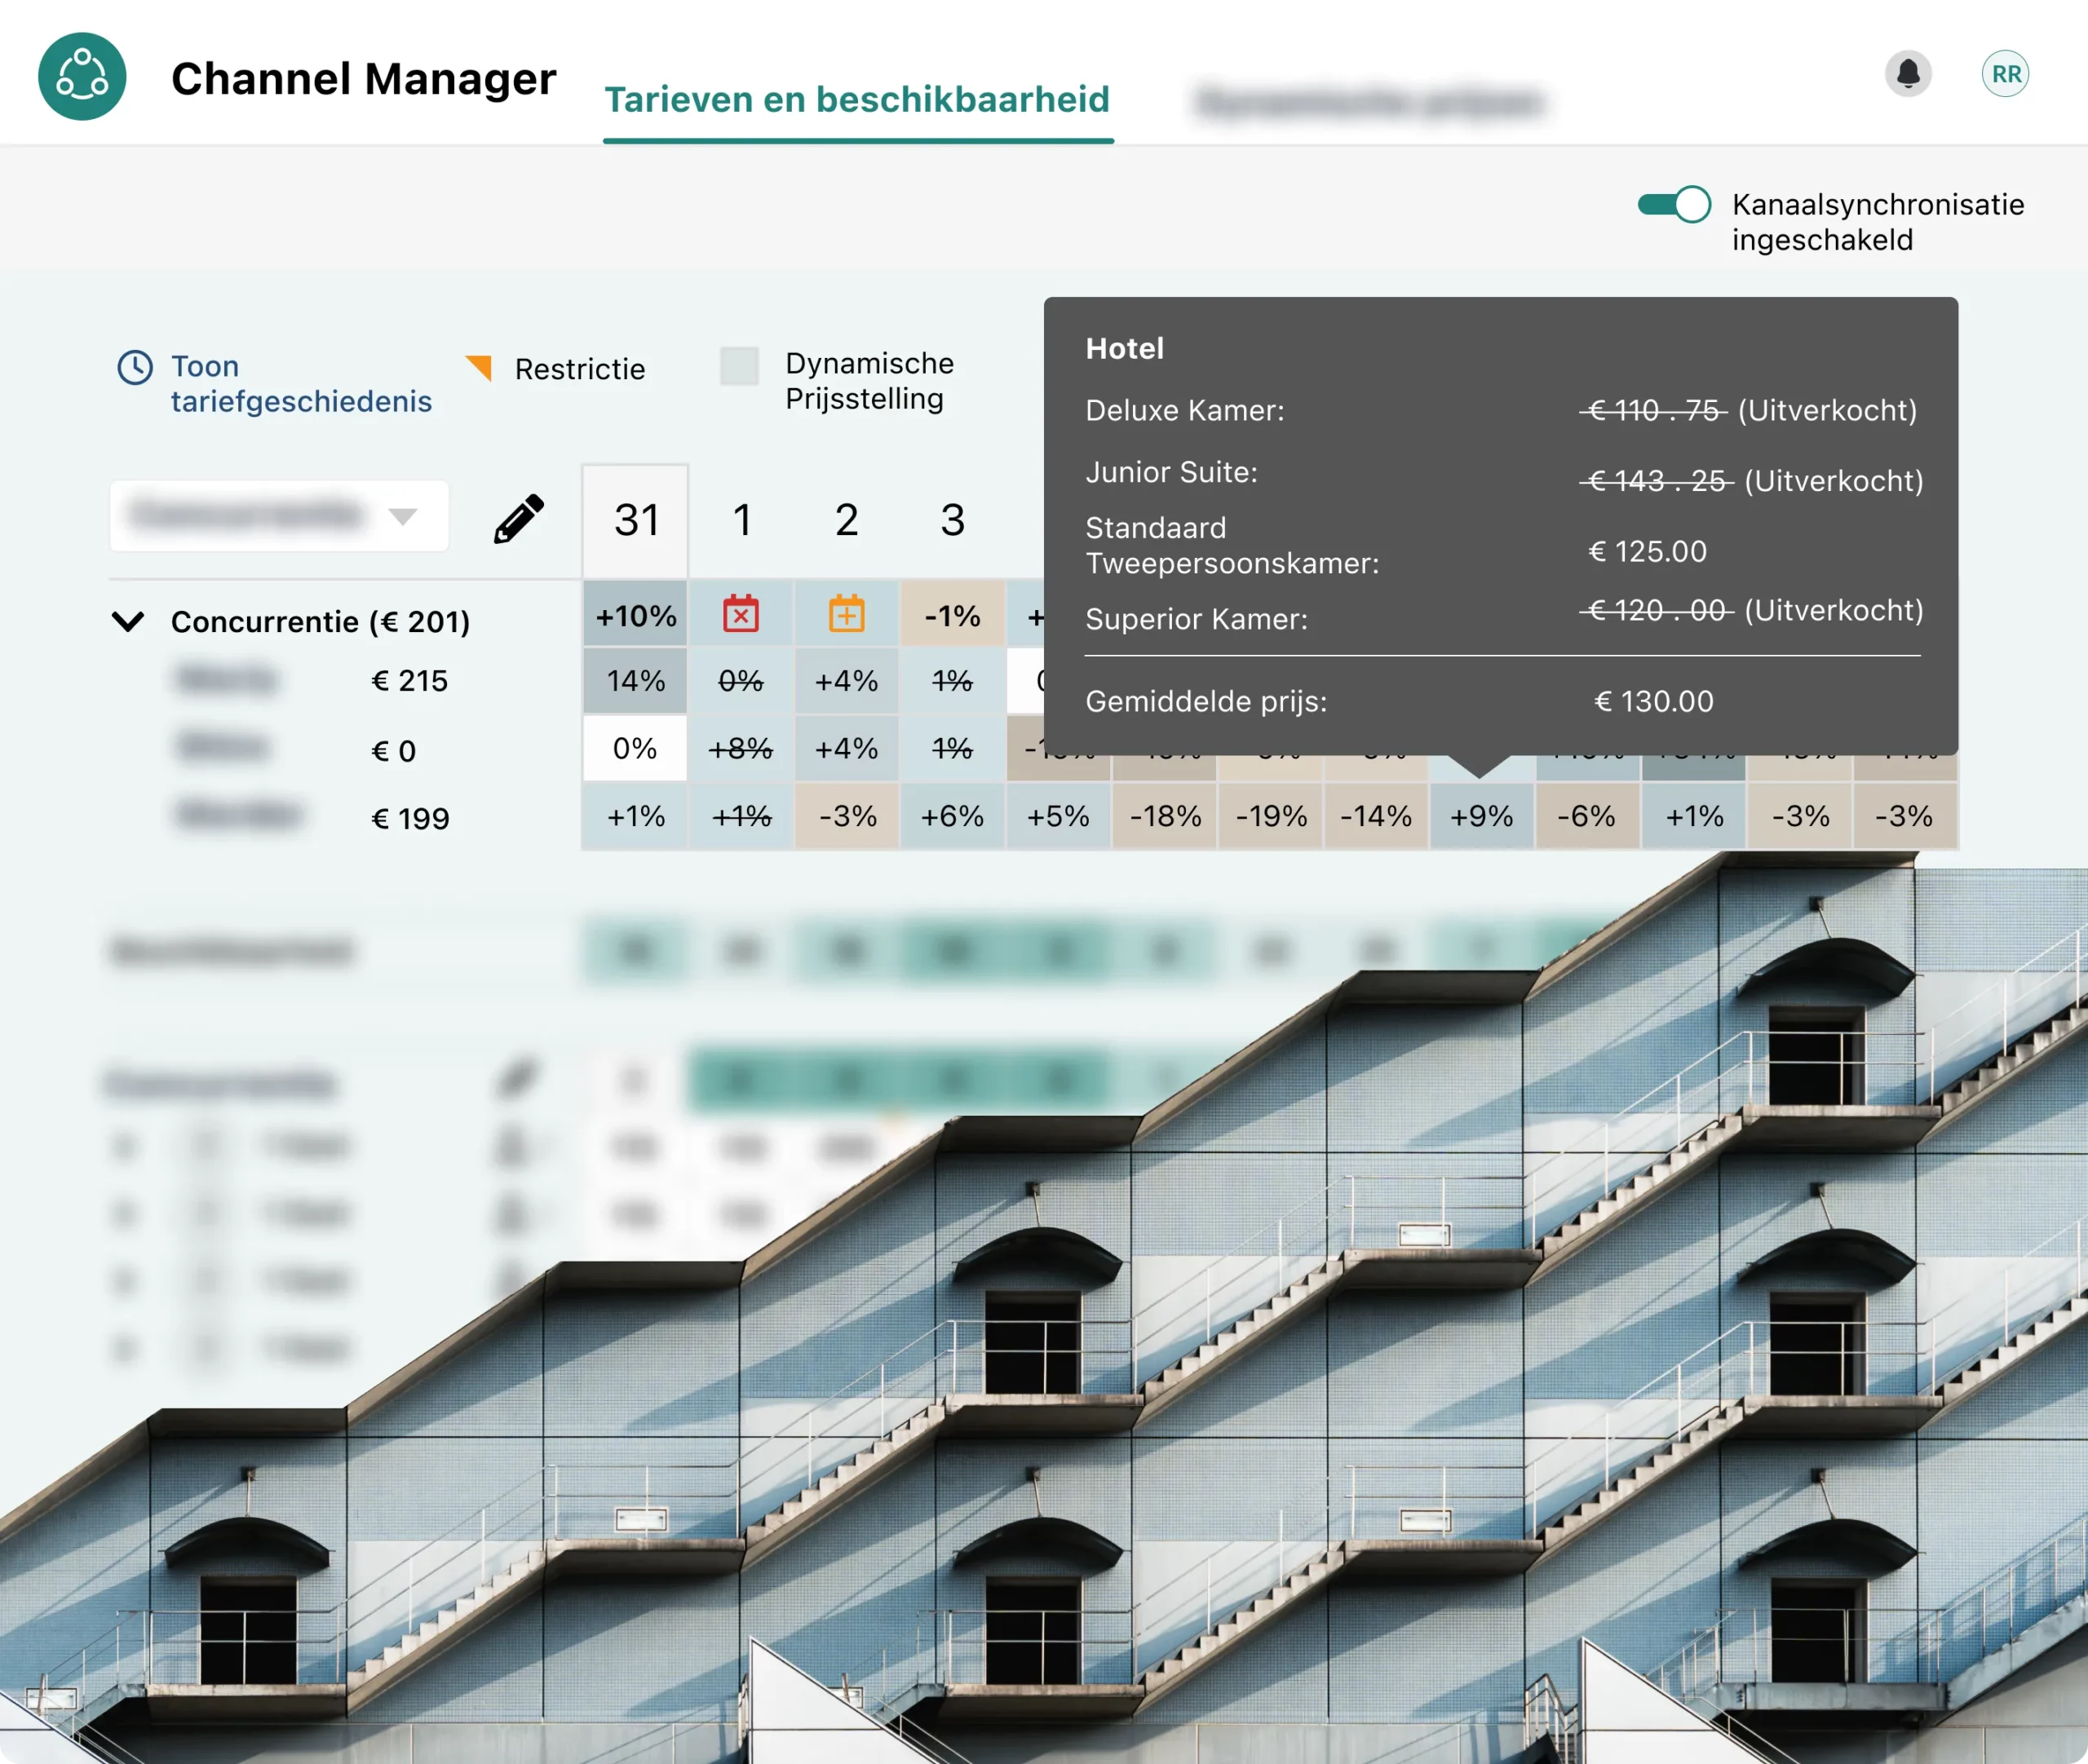The height and width of the screenshot is (1764, 2088).
Task: Select date column 31
Action: [636, 520]
